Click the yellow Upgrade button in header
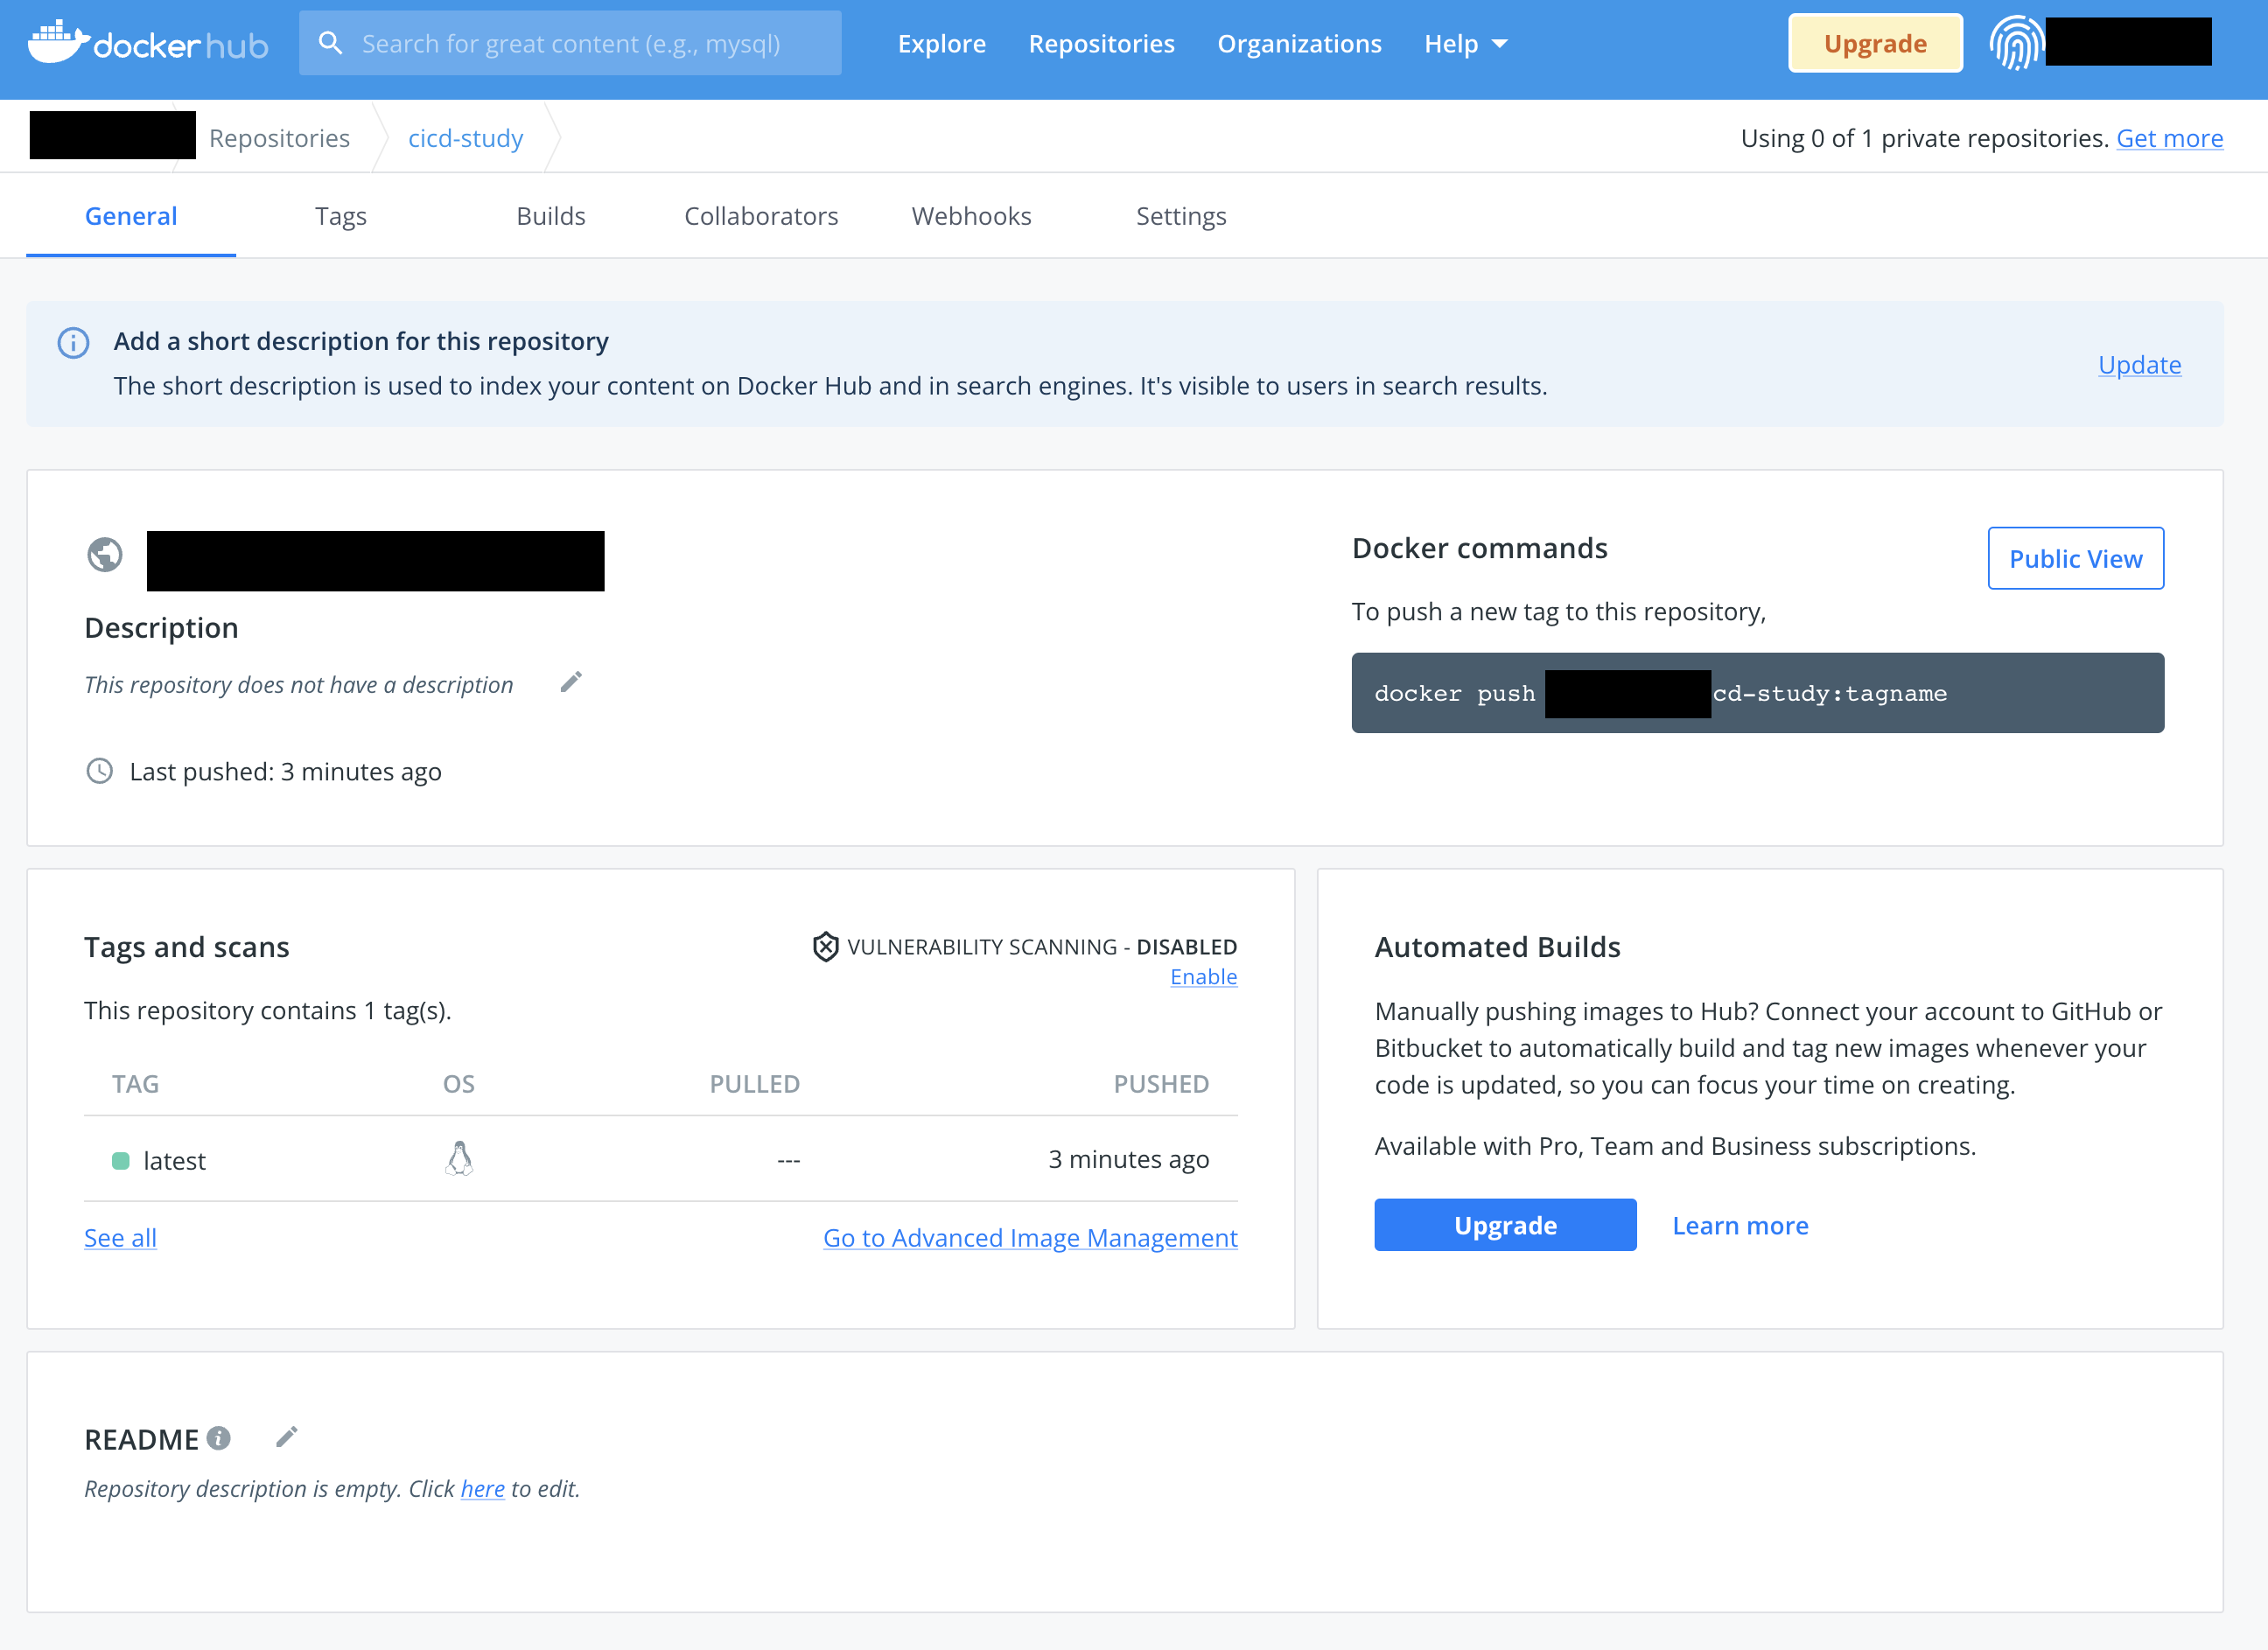The width and height of the screenshot is (2268, 1650). (1875, 43)
